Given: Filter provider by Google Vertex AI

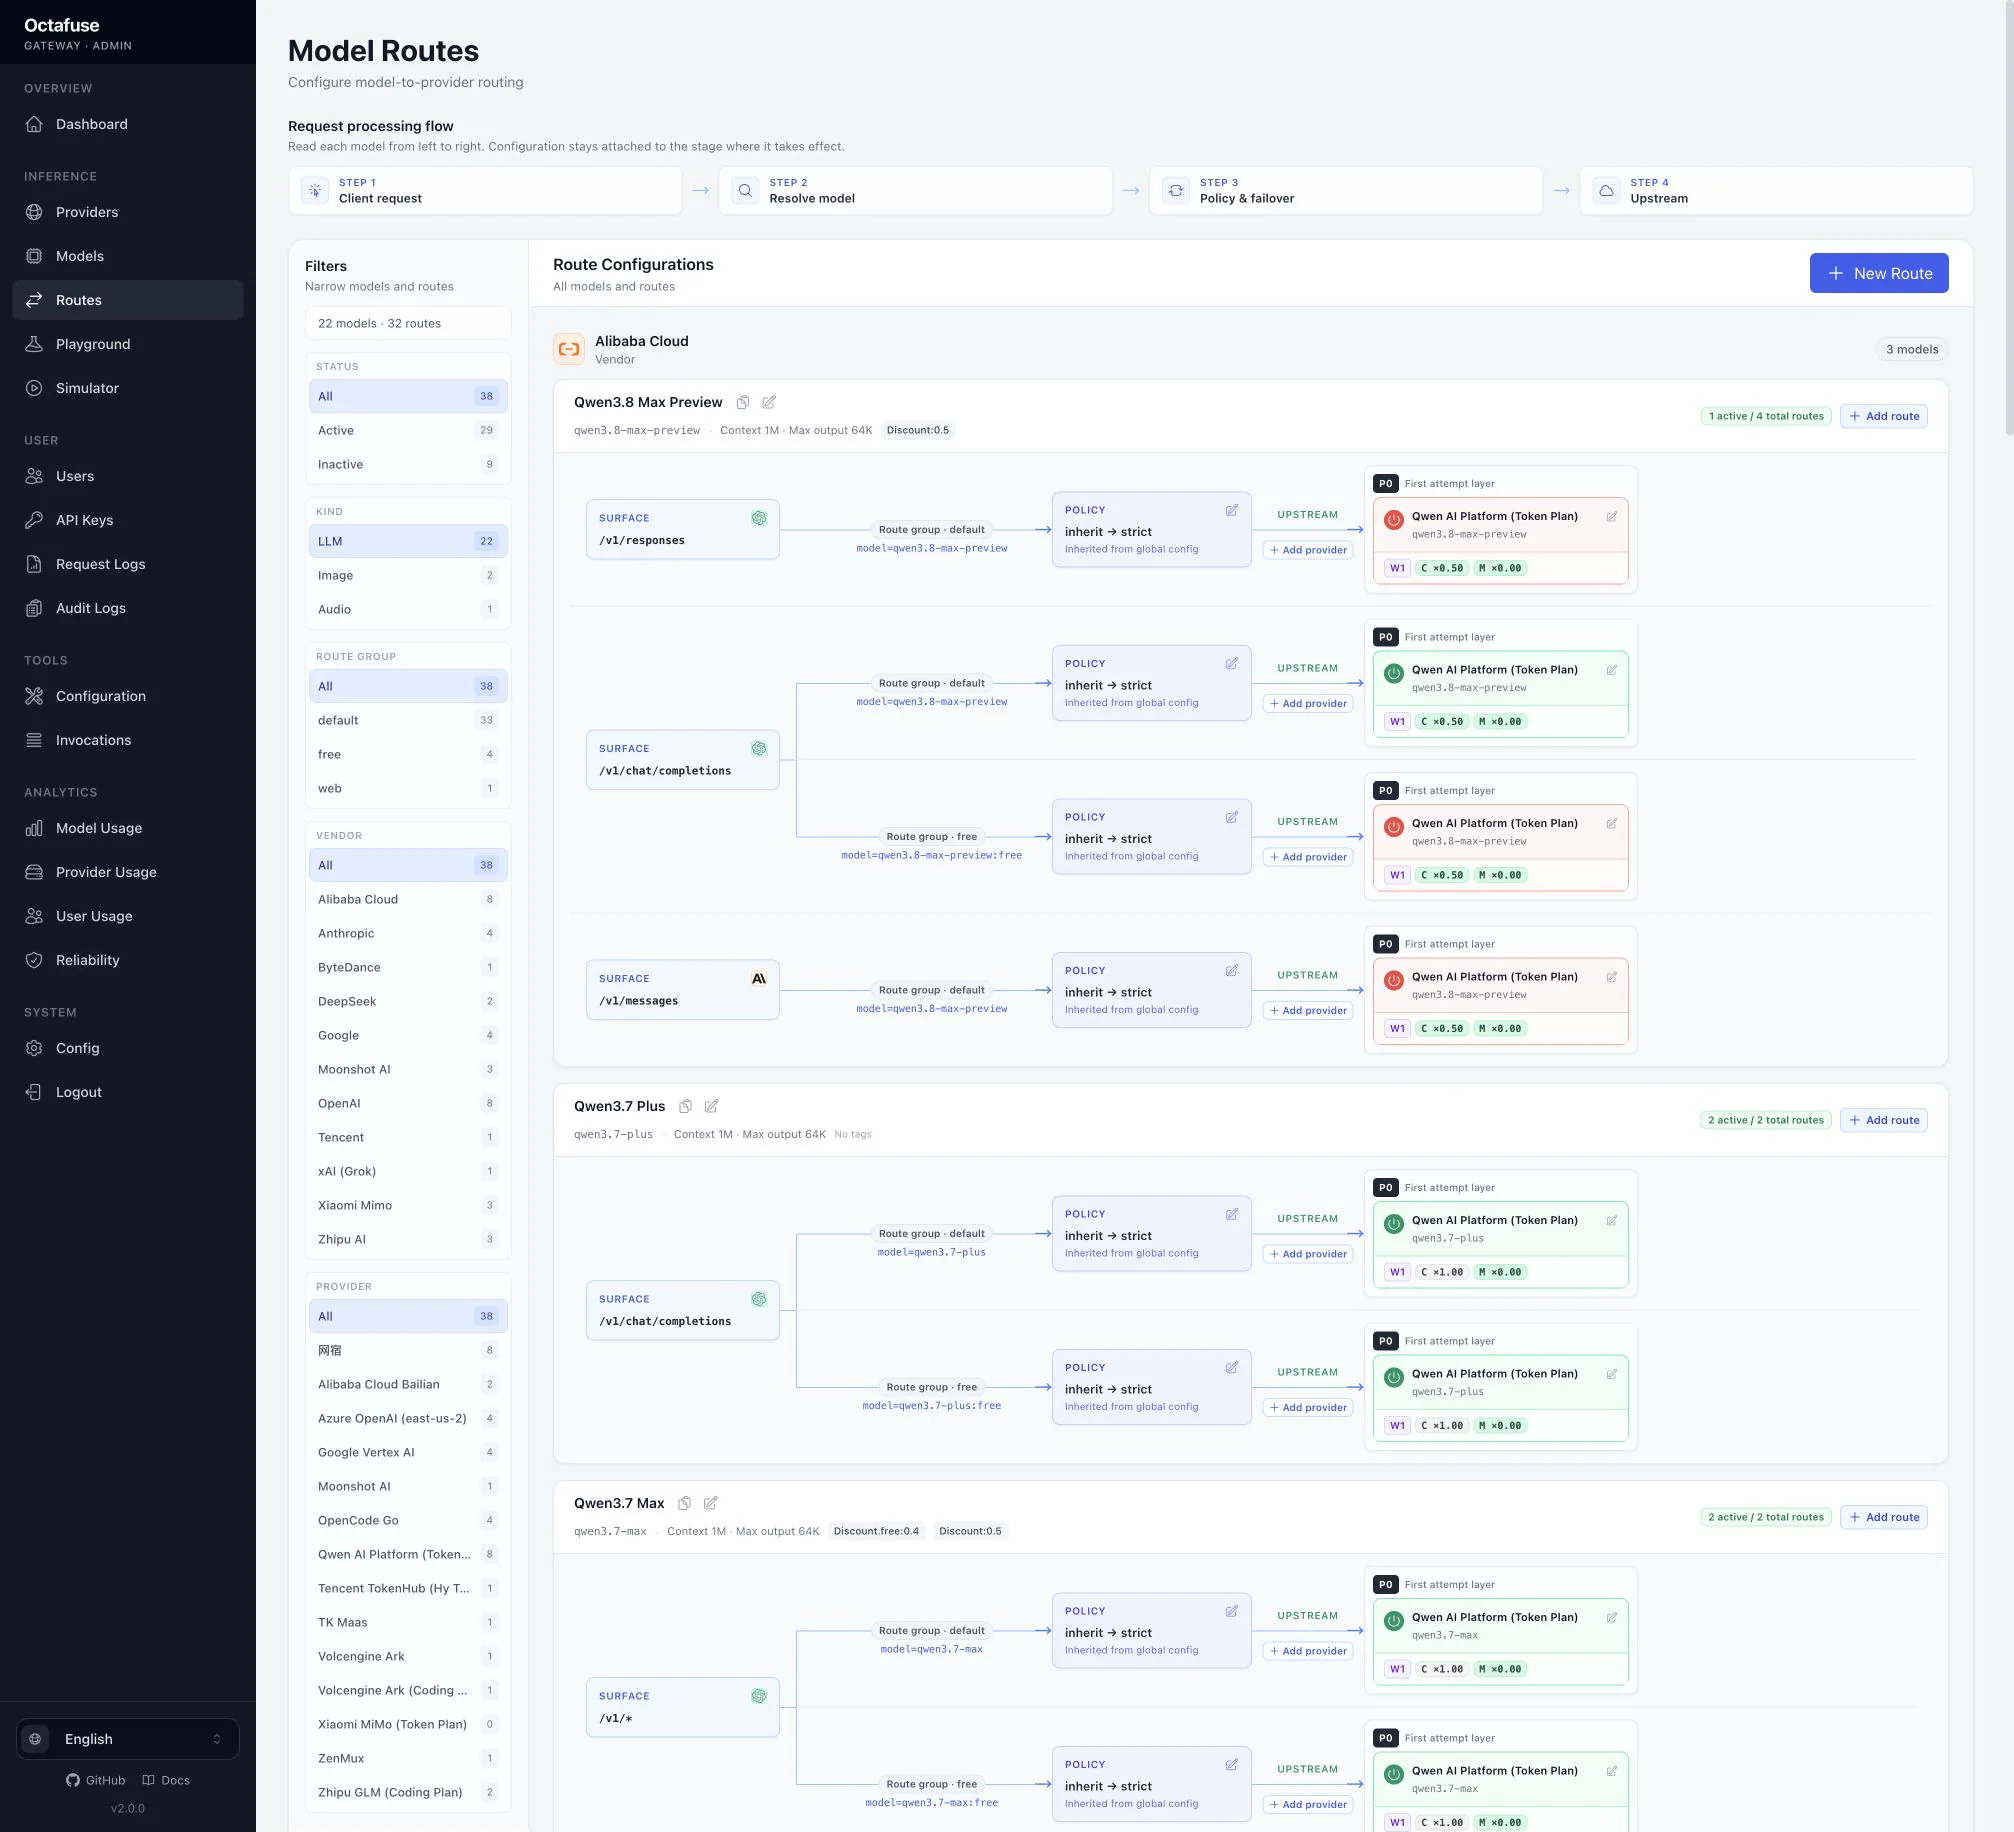Looking at the screenshot, I should (x=408, y=1452).
